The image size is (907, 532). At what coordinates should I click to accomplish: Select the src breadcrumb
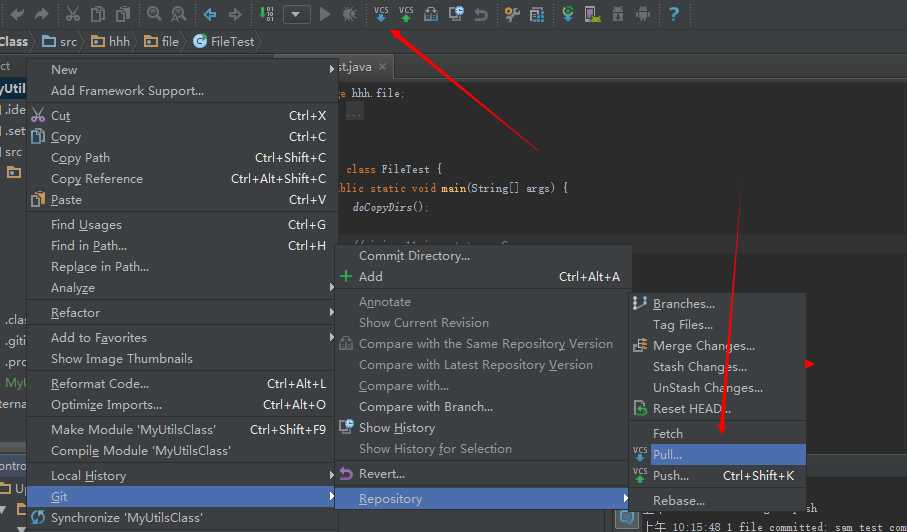(x=60, y=42)
